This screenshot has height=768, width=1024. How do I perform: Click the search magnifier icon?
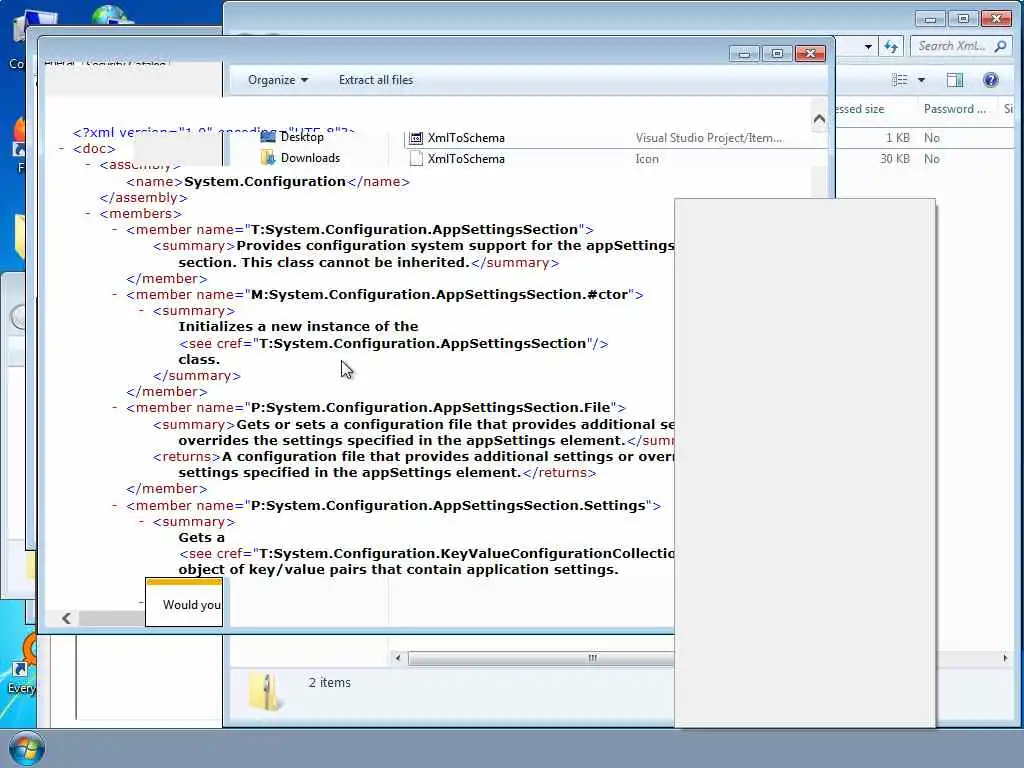pos(1000,46)
